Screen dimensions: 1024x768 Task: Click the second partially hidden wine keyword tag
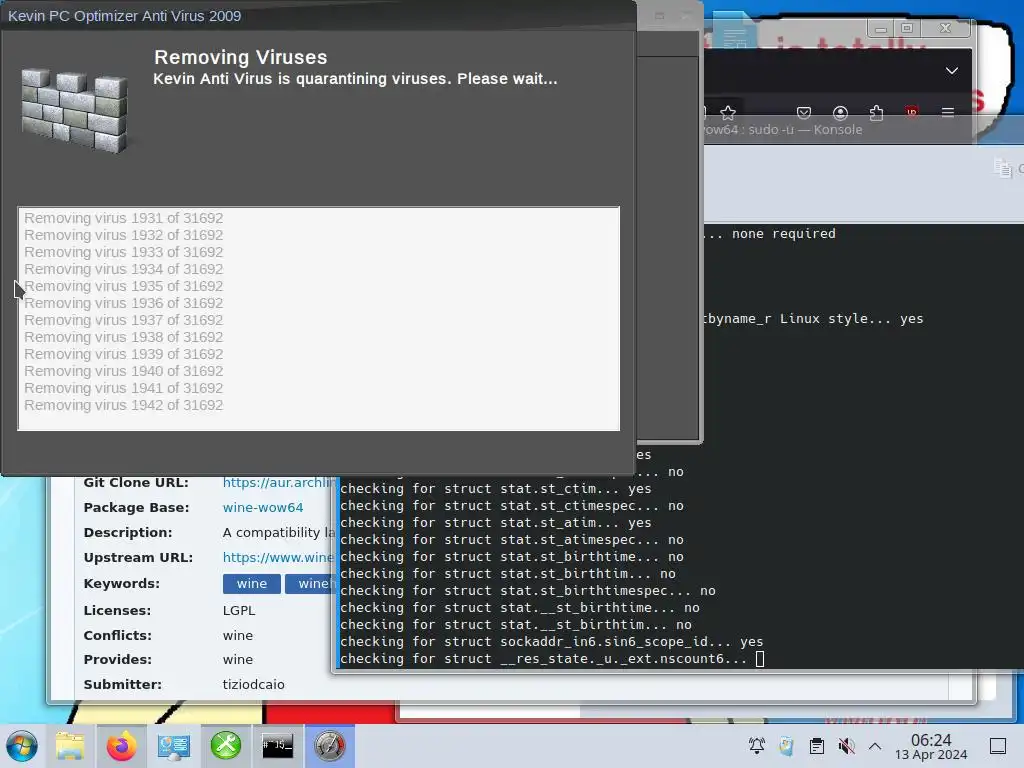(310, 584)
